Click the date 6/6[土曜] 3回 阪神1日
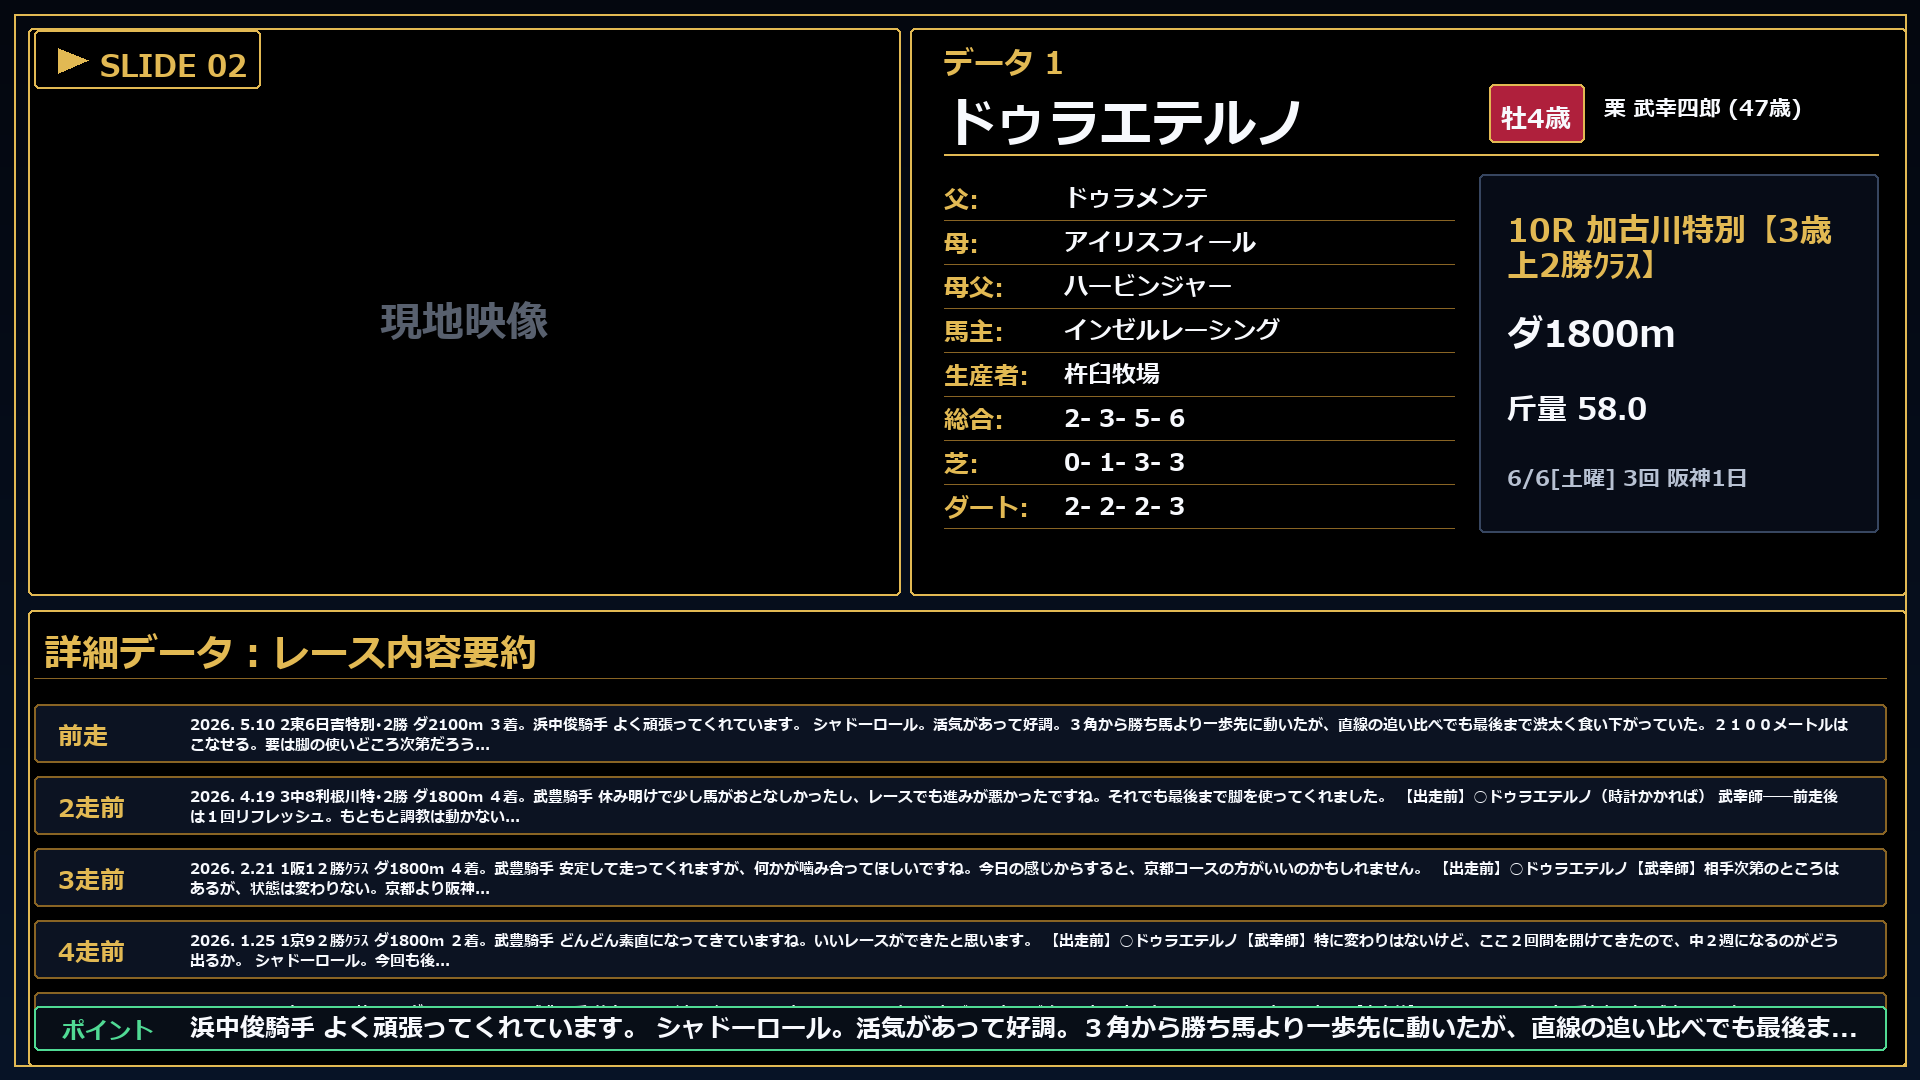The image size is (1920, 1080). (x=1627, y=478)
